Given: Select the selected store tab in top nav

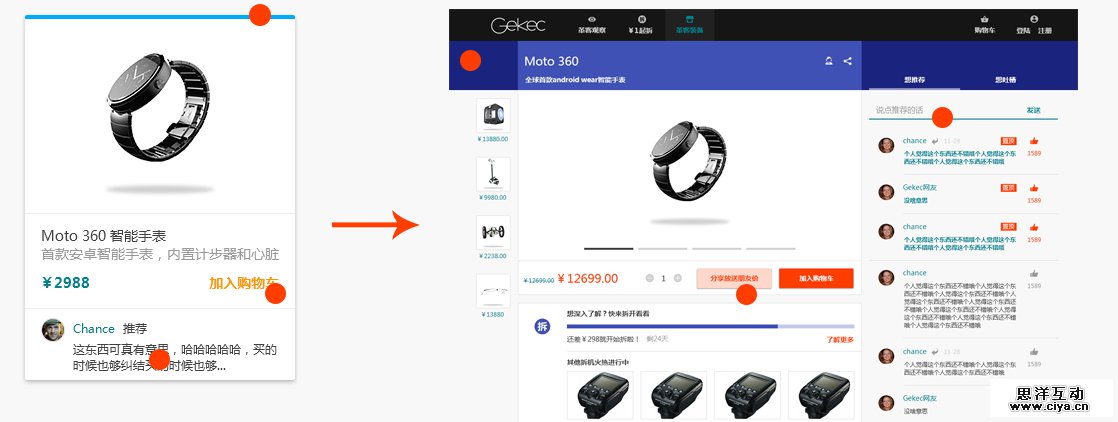Looking at the screenshot, I should click(689, 25).
